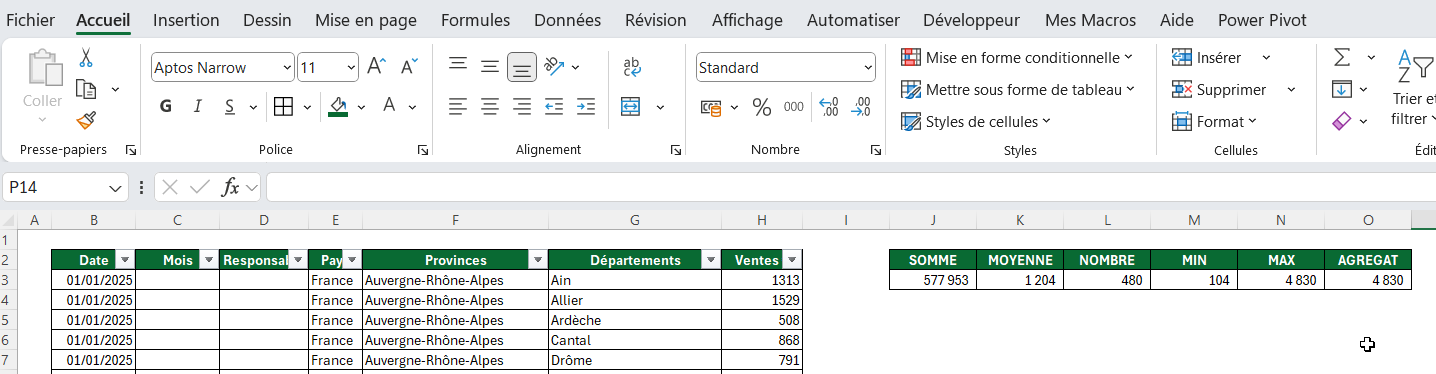Click the text orientation icon

click(x=554, y=67)
